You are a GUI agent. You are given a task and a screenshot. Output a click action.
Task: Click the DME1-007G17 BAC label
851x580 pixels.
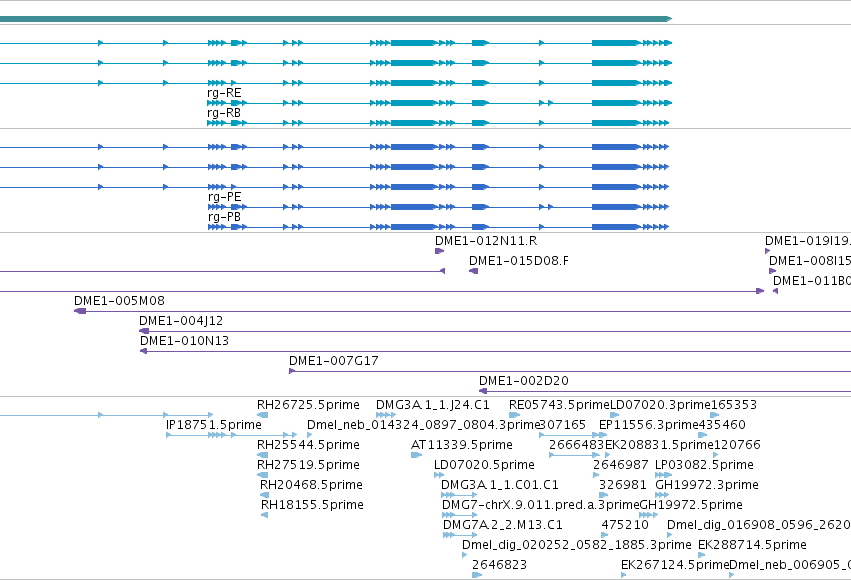(334, 361)
